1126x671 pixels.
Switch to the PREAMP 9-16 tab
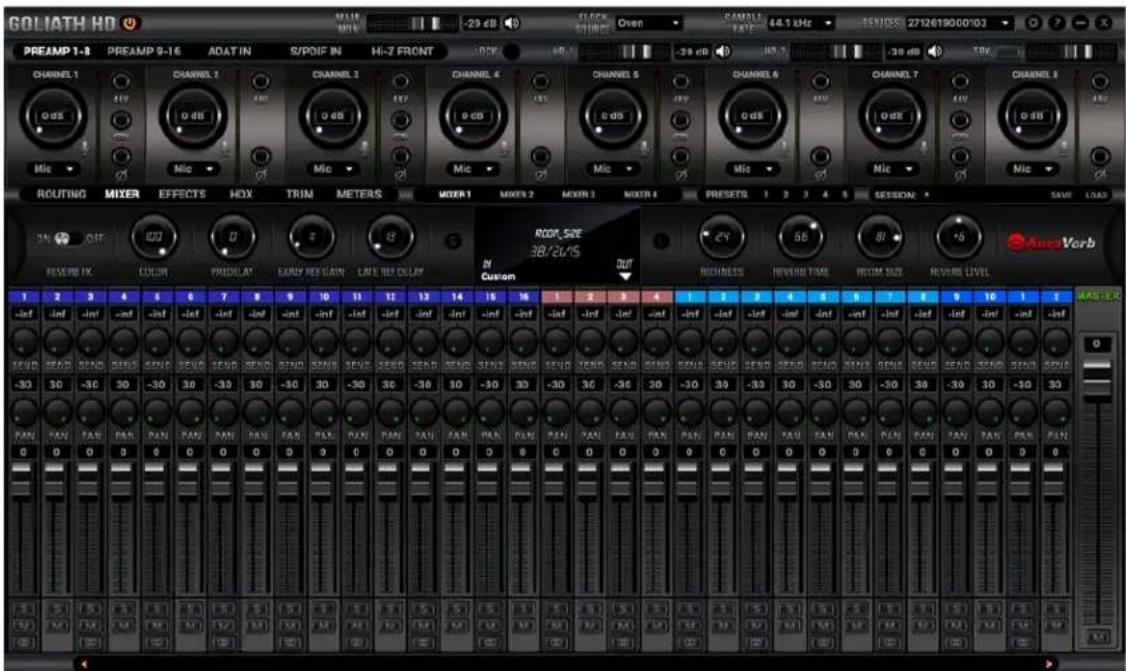[144, 51]
